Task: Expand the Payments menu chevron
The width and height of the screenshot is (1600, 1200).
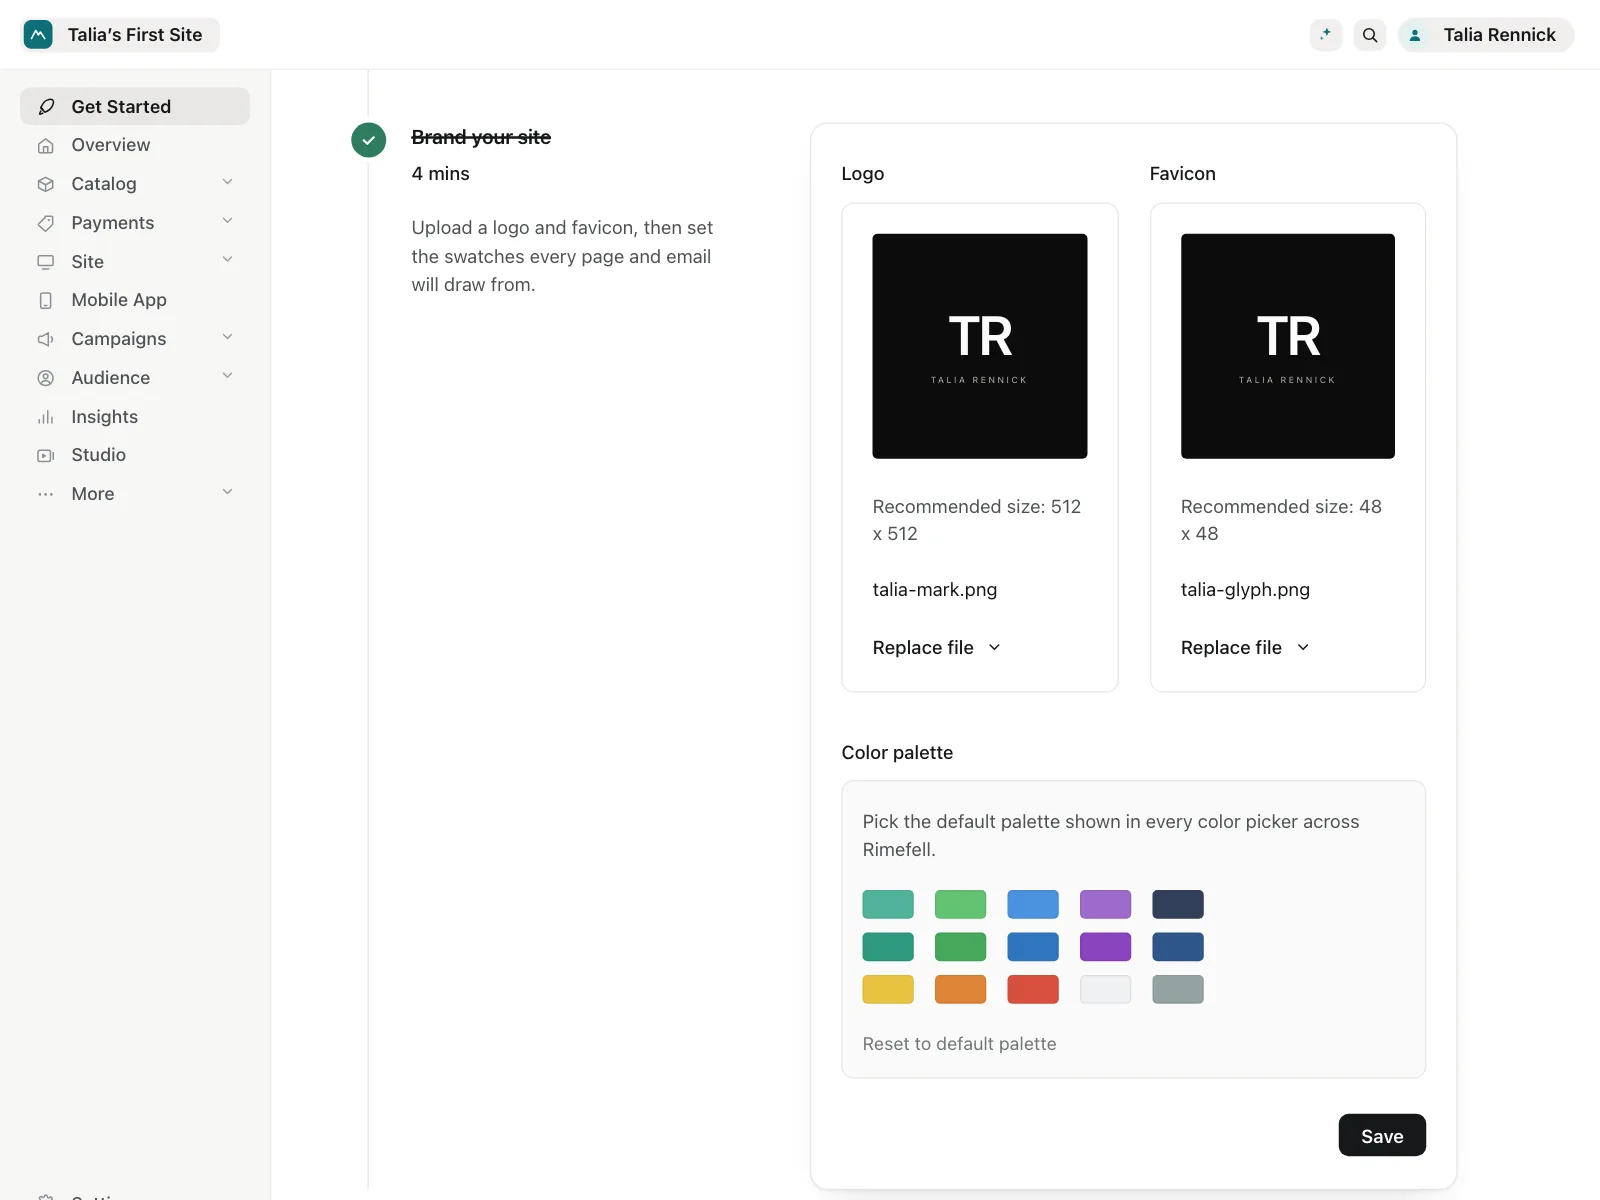Action: pos(228,221)
